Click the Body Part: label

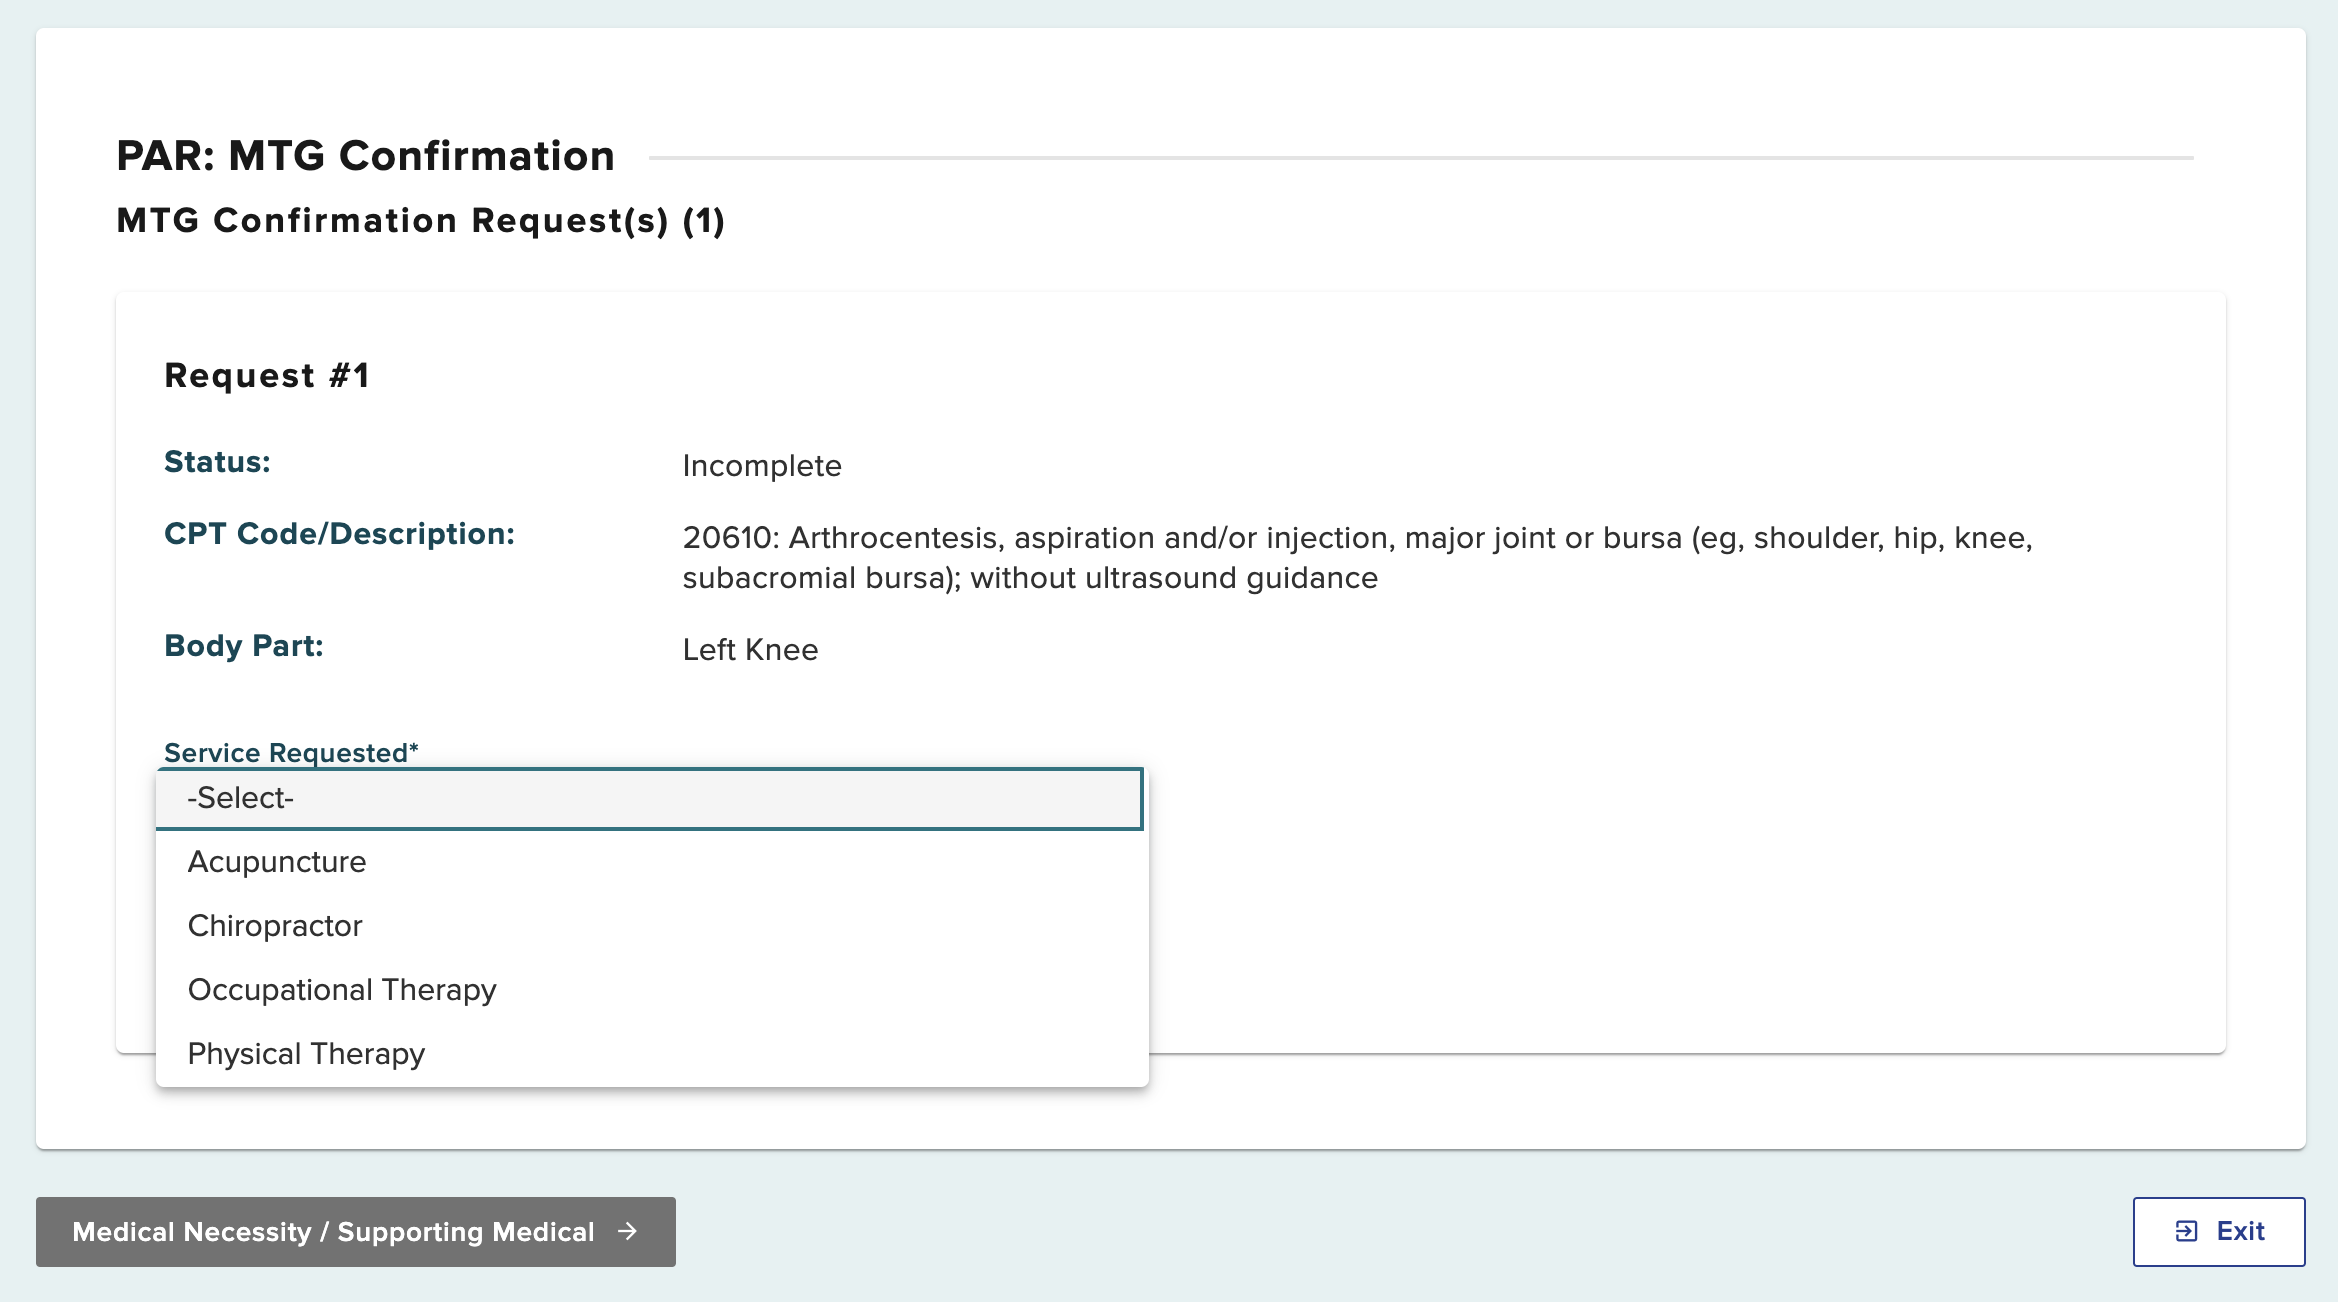[244, 646]
